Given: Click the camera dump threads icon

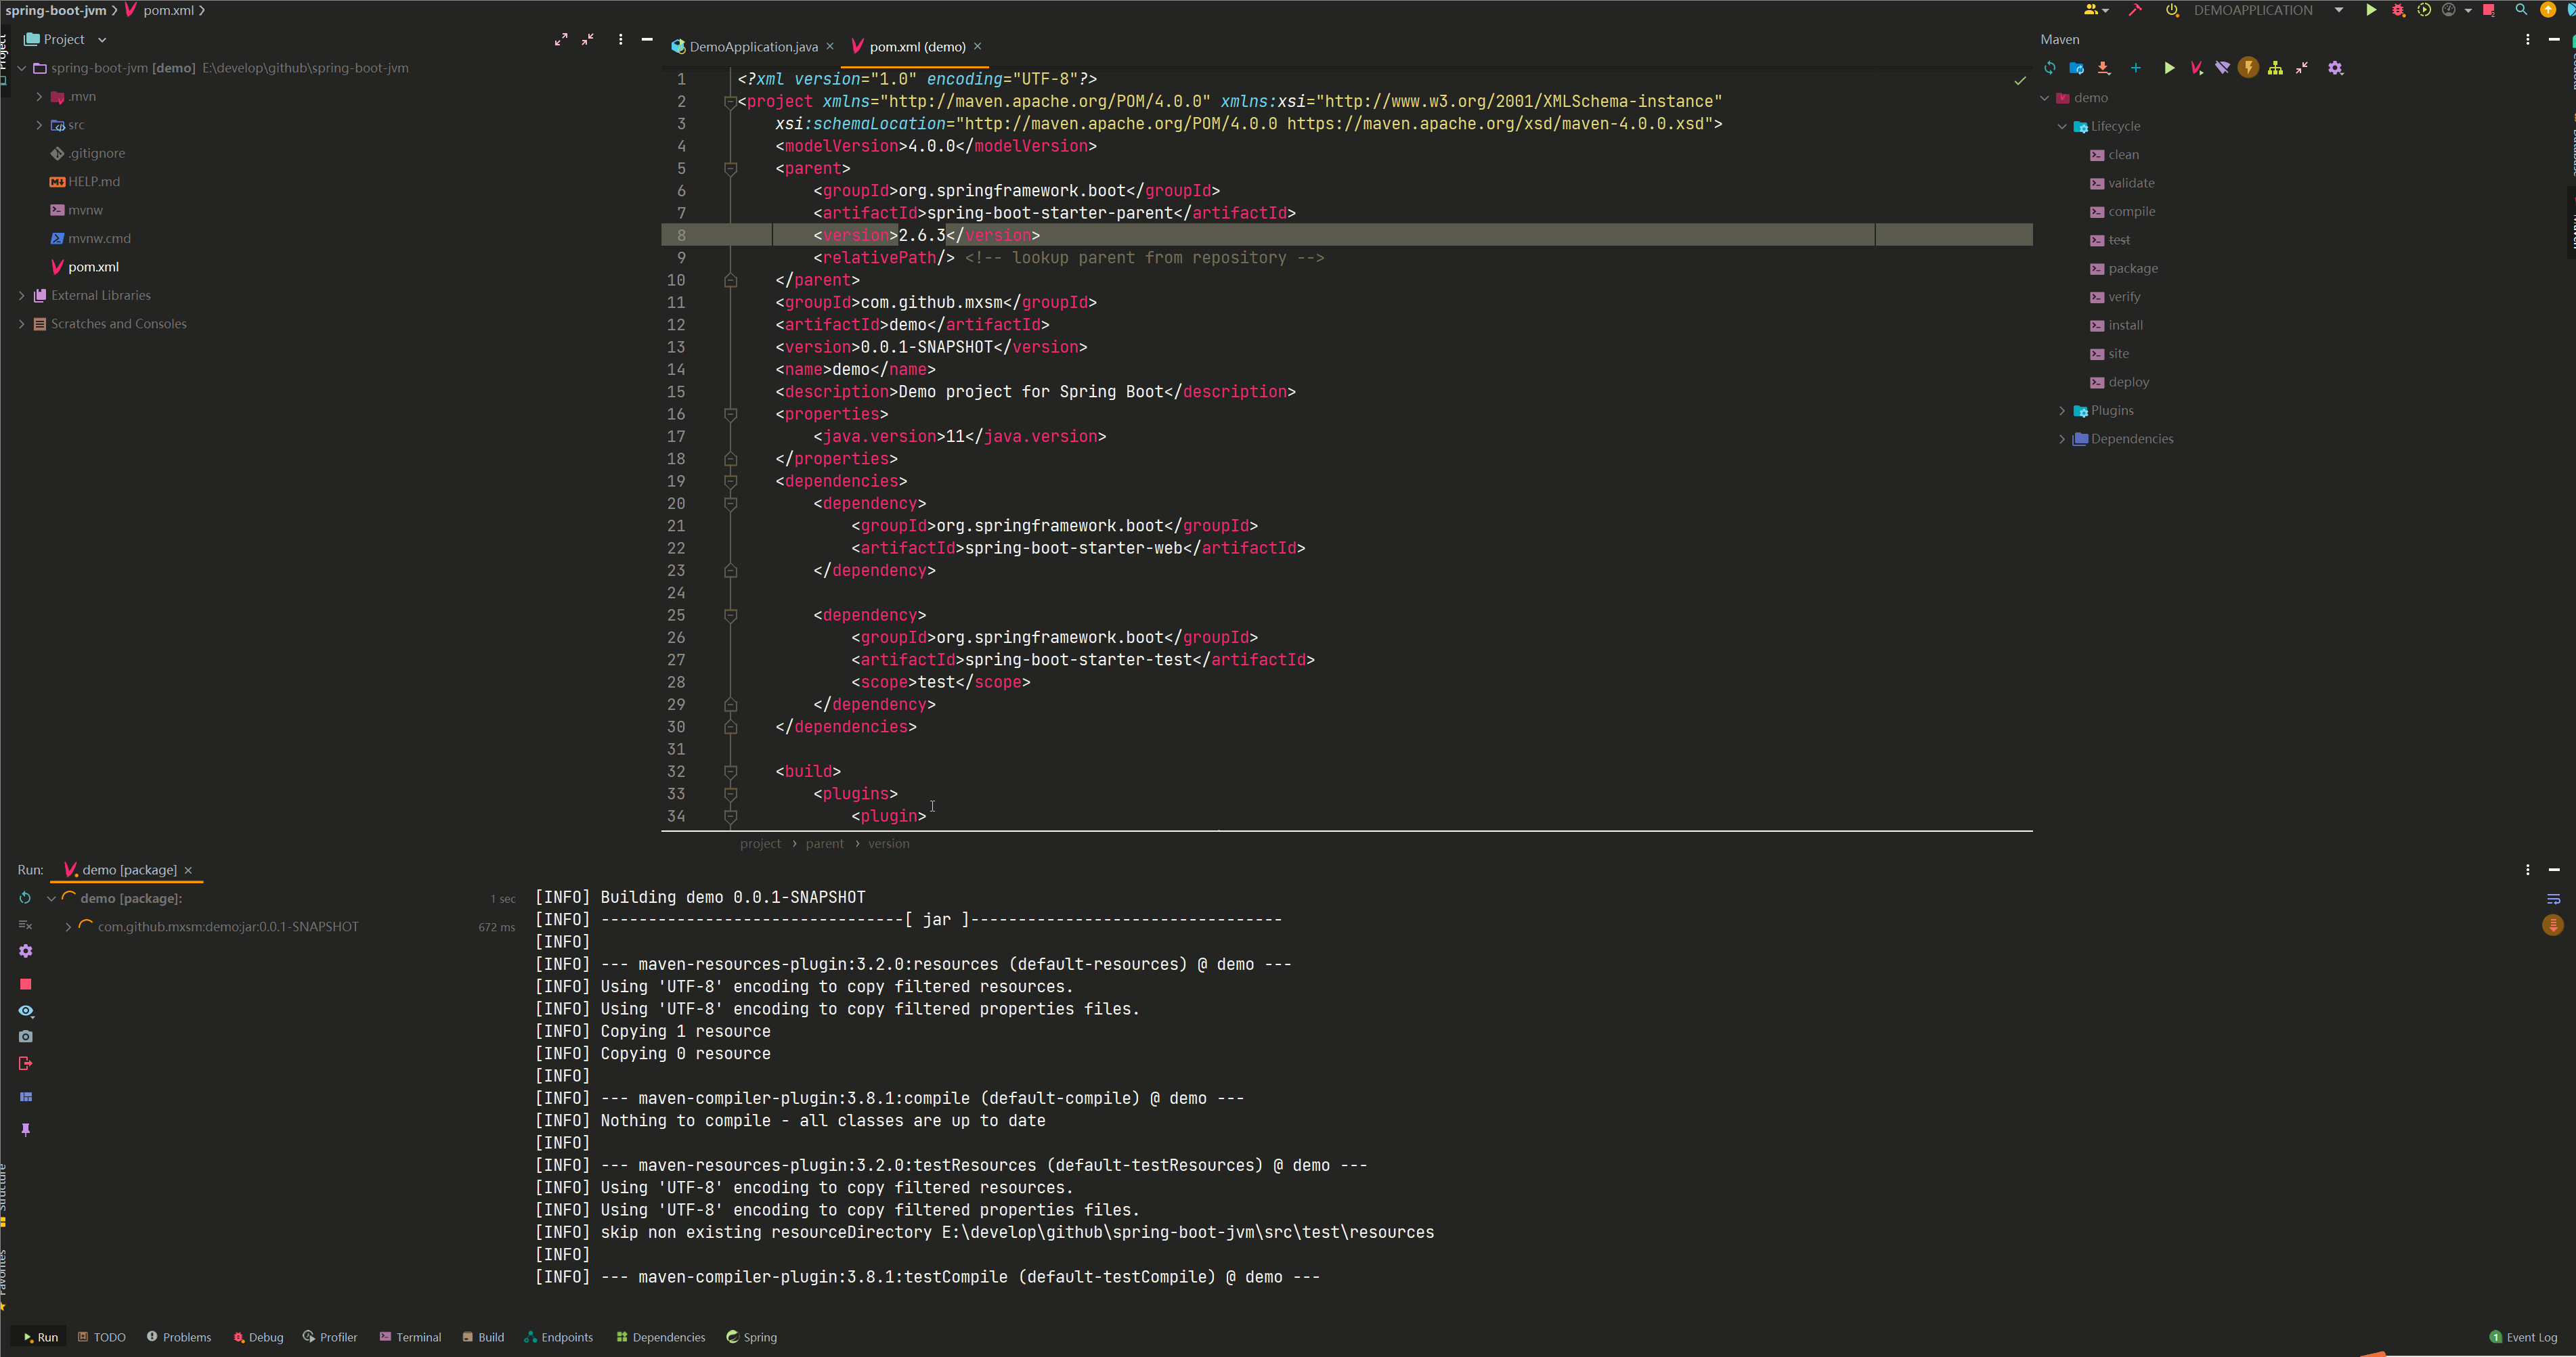Looking at the screenshot, I should (x=26, y=1037).
